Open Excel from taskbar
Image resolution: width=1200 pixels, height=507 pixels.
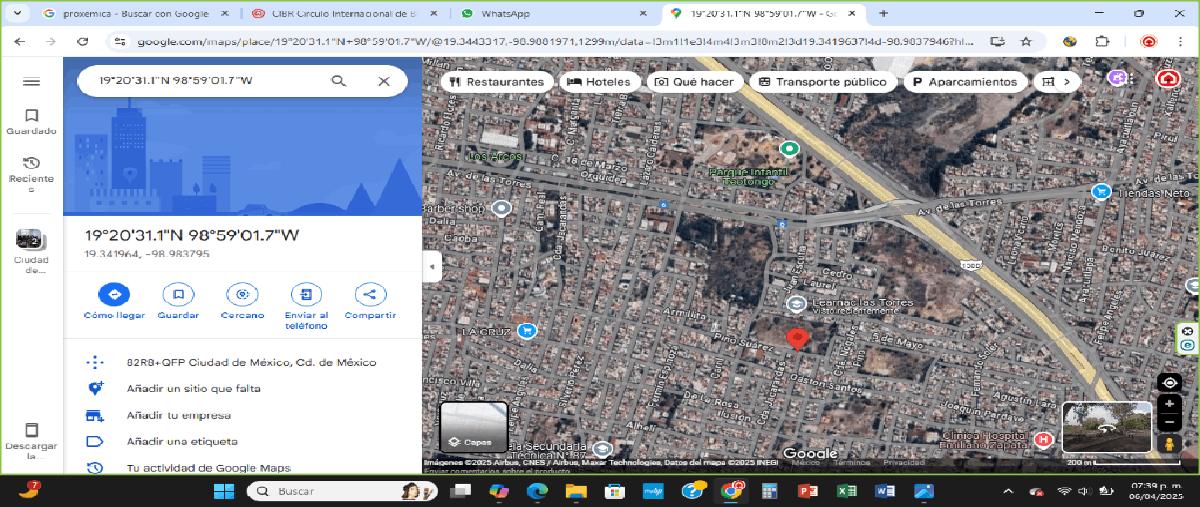point(847,491)
